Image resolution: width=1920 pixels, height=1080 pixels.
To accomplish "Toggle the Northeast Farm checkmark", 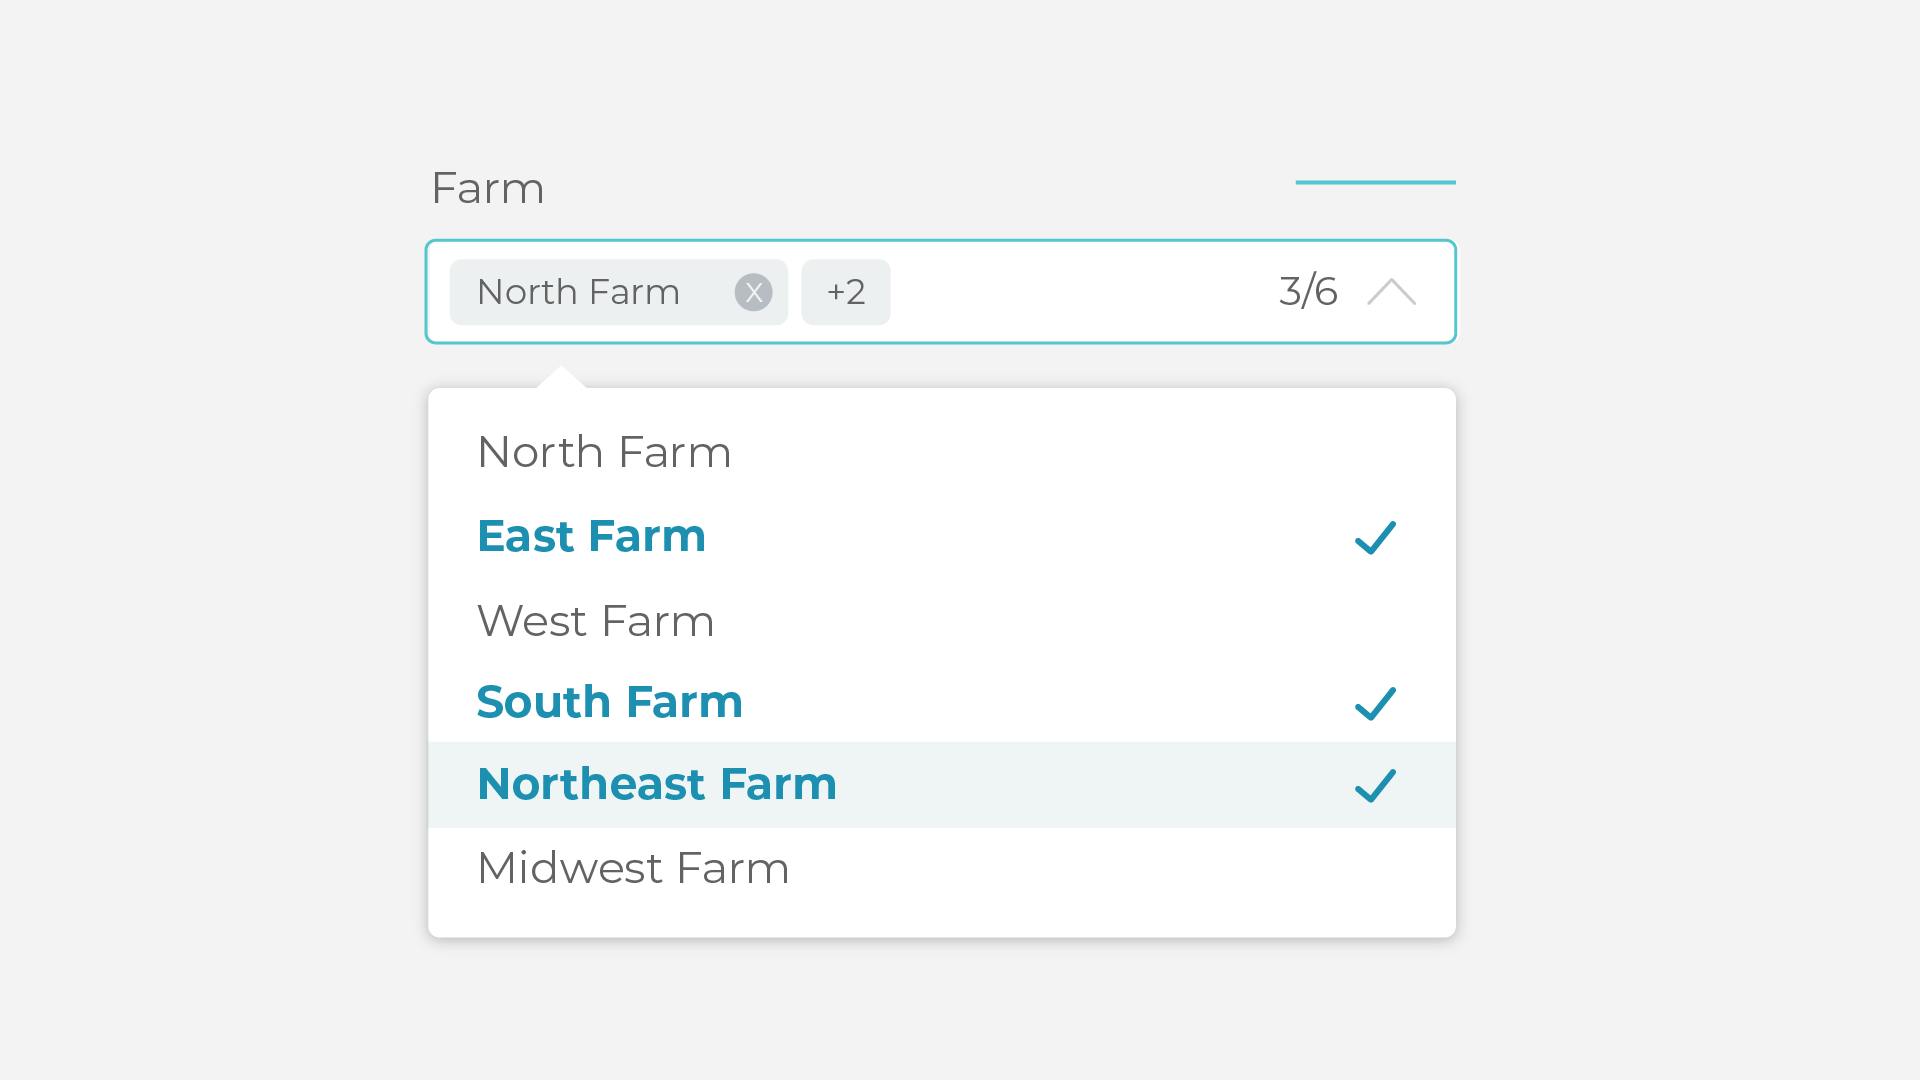I will [x=1375, y=785].
